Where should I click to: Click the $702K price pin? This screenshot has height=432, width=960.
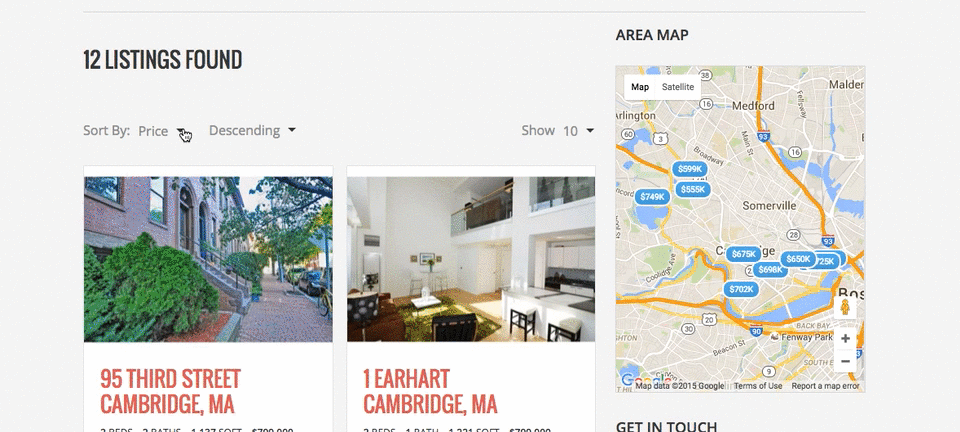pos(741,289)
